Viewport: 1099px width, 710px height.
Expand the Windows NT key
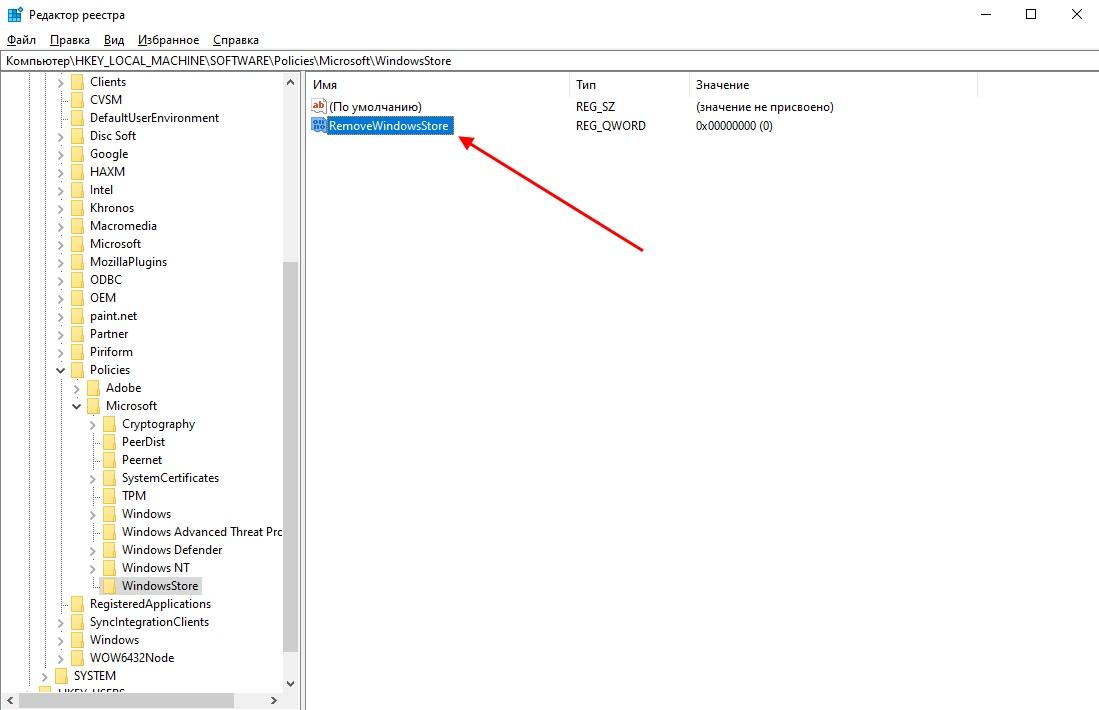[93, 568]
